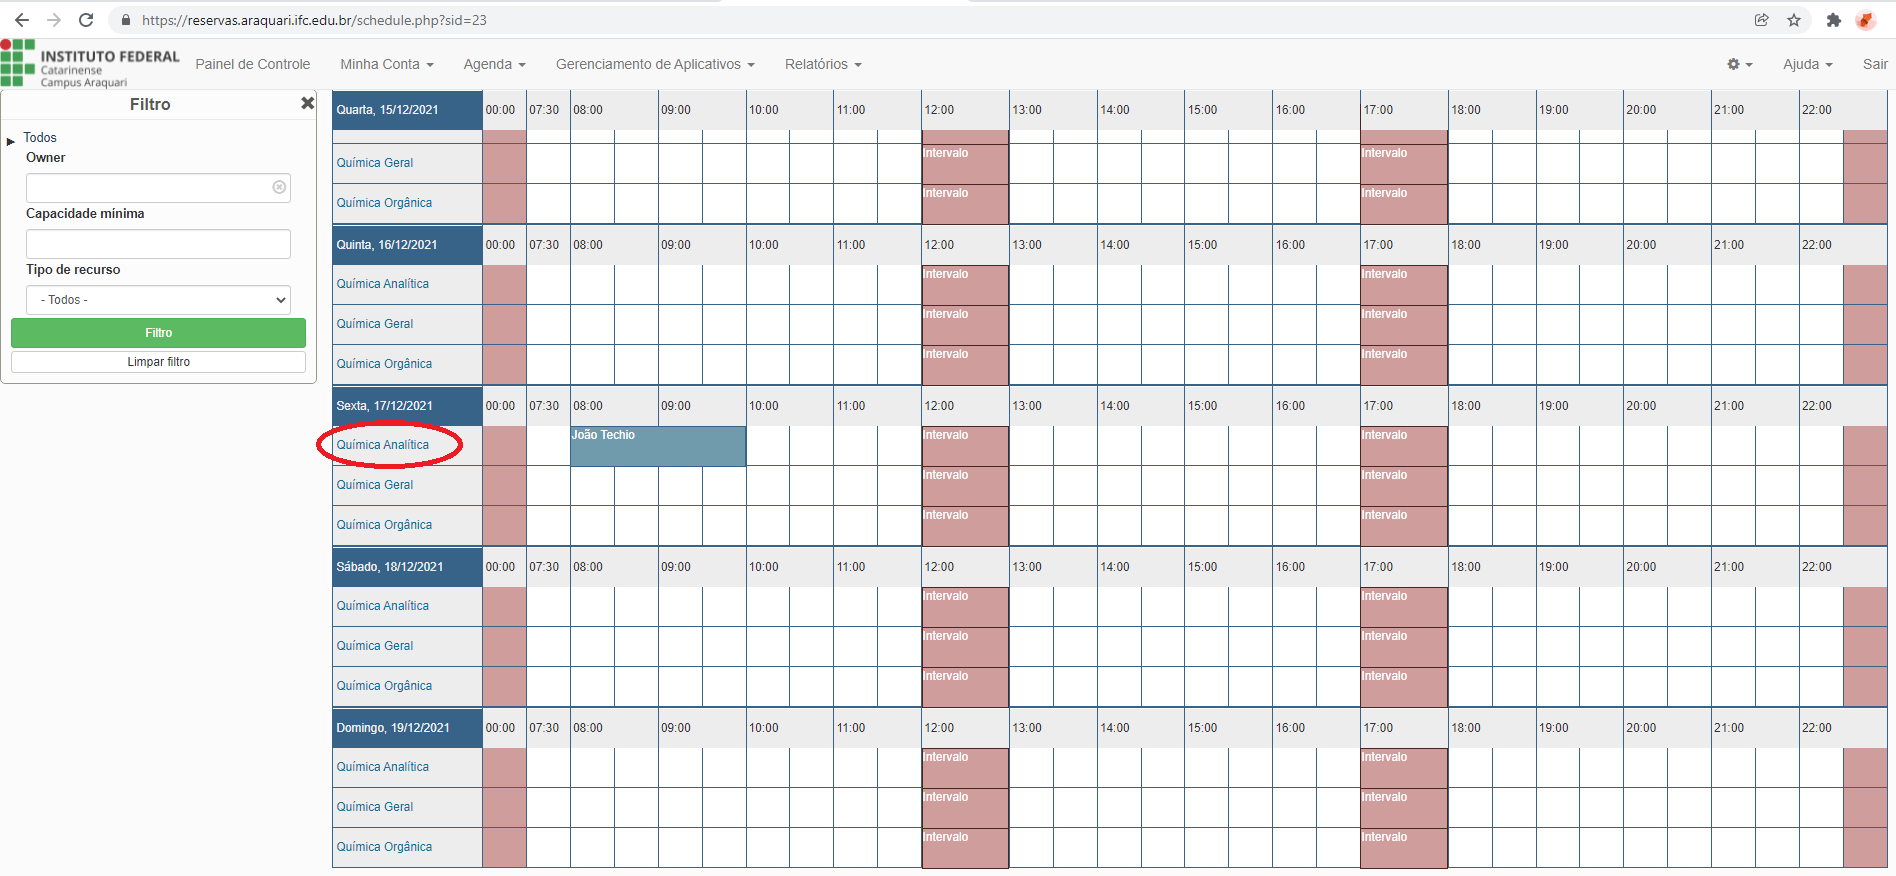The width and height of the screenshot is (1896, 876).
Task: Expand the Todos tree node
Action: tap(11, 142)
